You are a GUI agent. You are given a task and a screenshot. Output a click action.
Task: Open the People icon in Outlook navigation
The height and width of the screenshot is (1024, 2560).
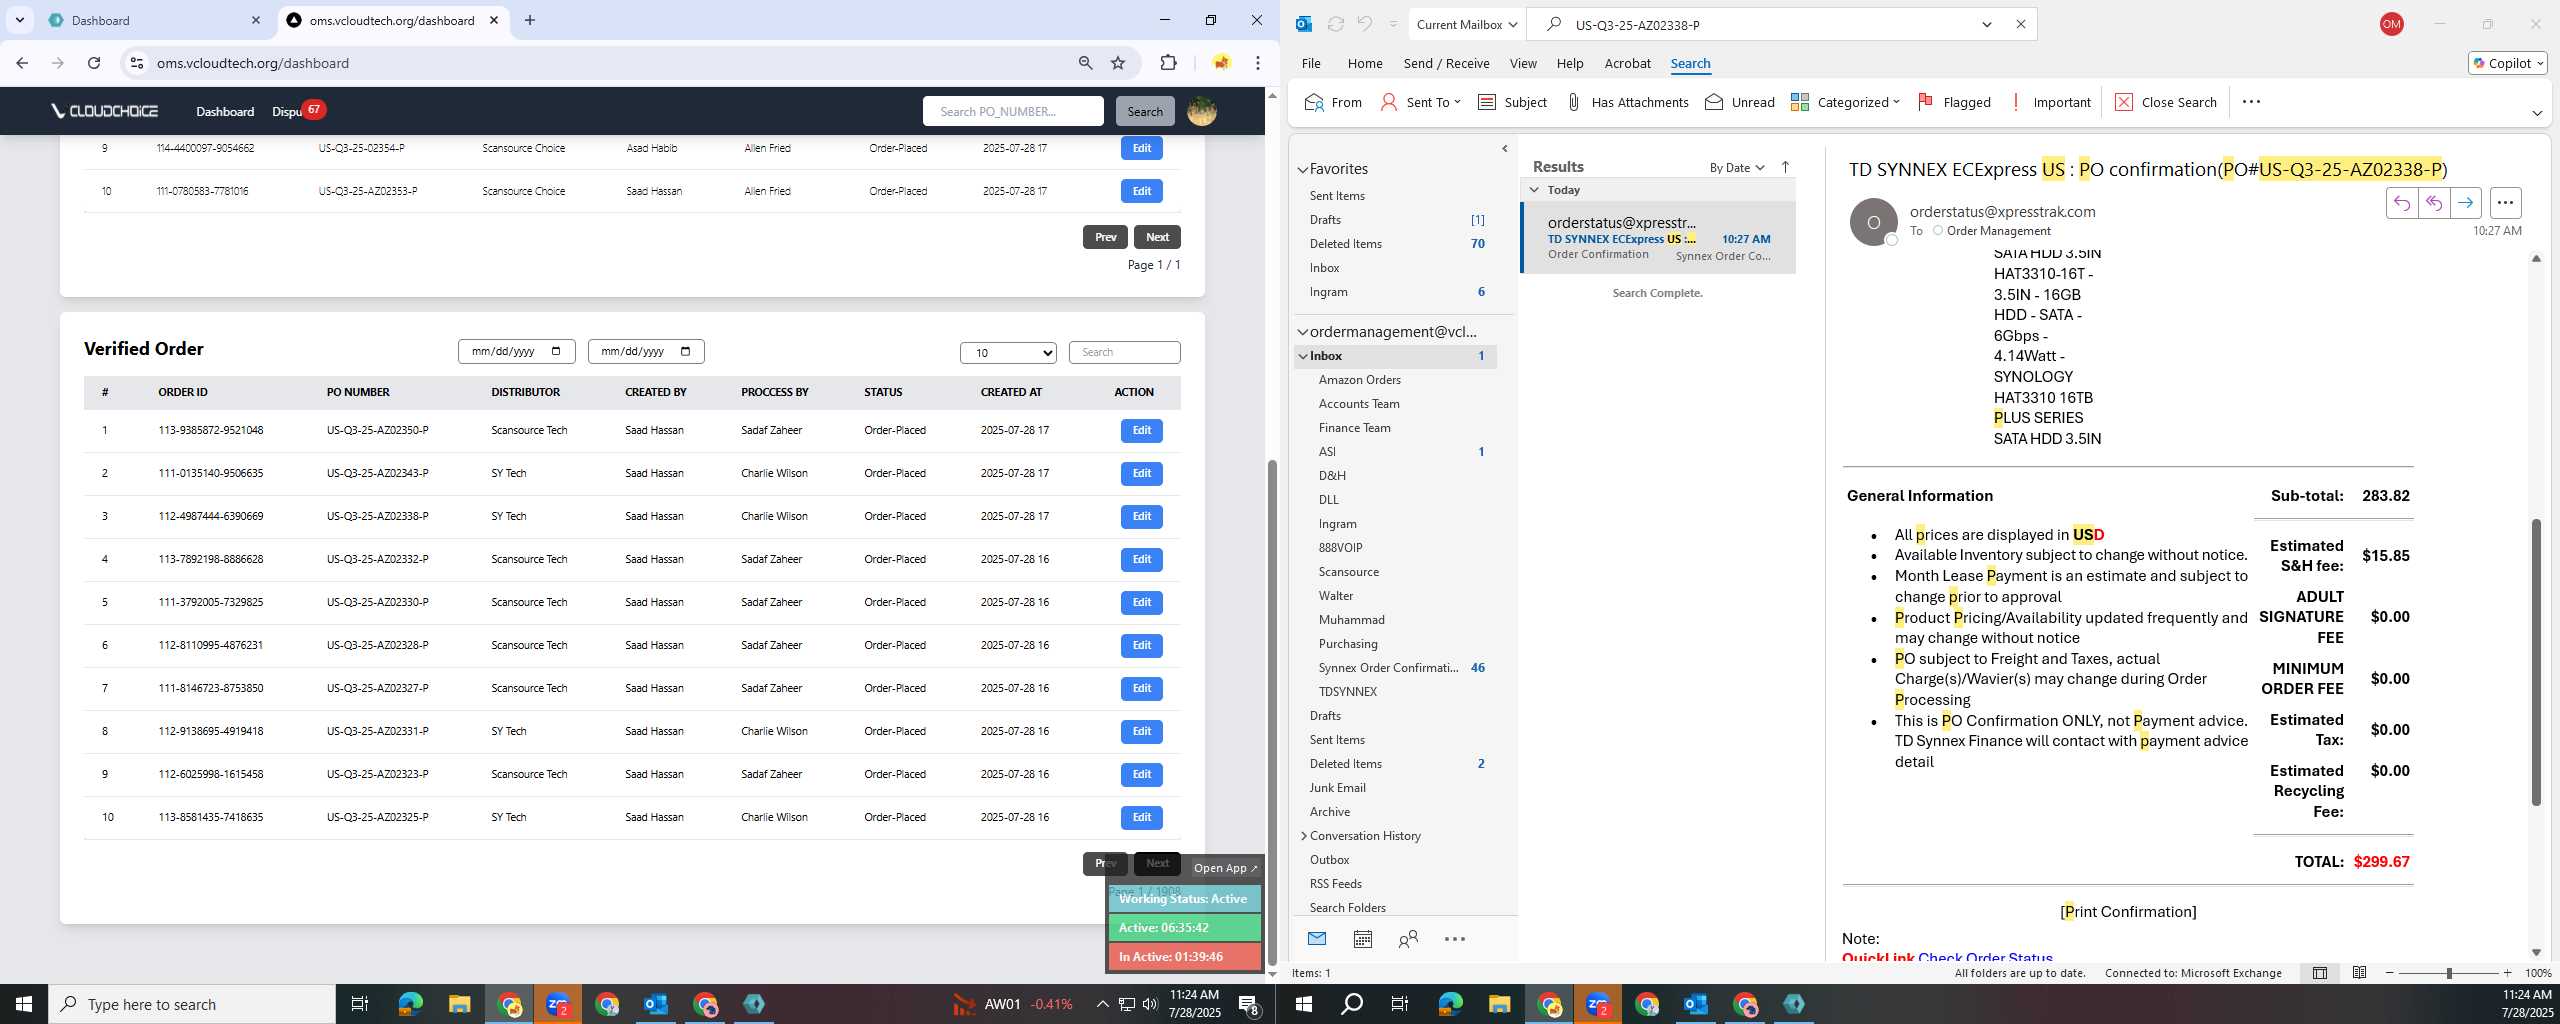[x=1408, y=939]
